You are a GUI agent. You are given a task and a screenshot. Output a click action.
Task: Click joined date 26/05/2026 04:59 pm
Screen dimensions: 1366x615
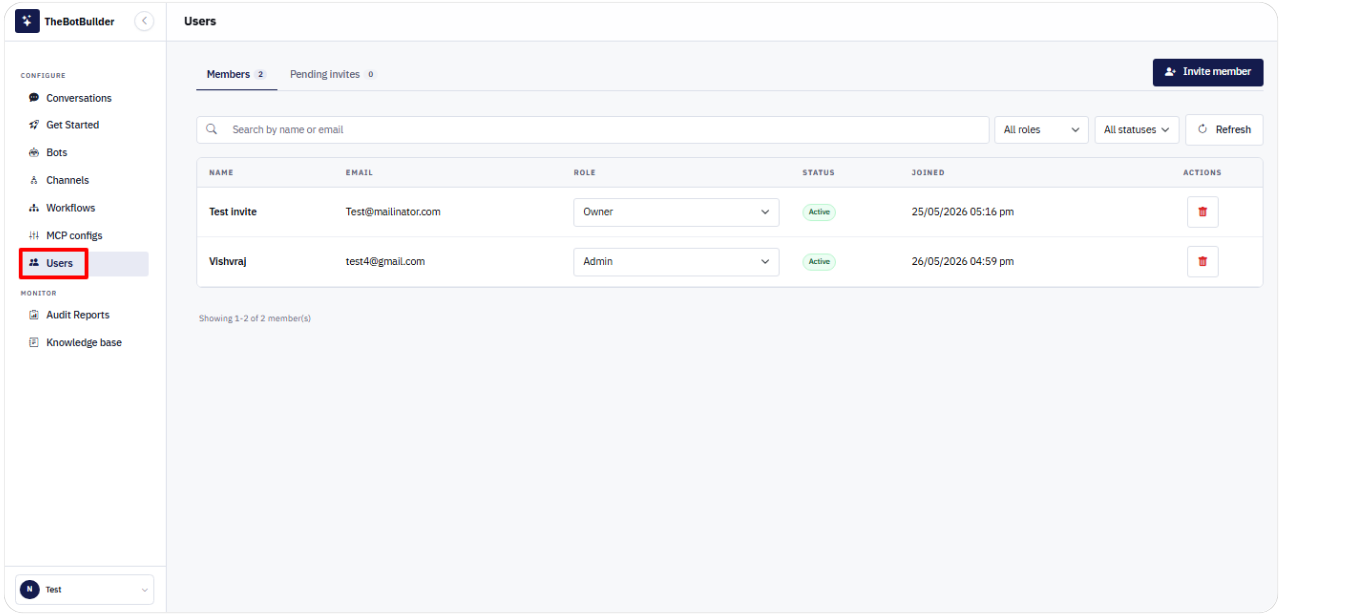(x=962, y=261)
